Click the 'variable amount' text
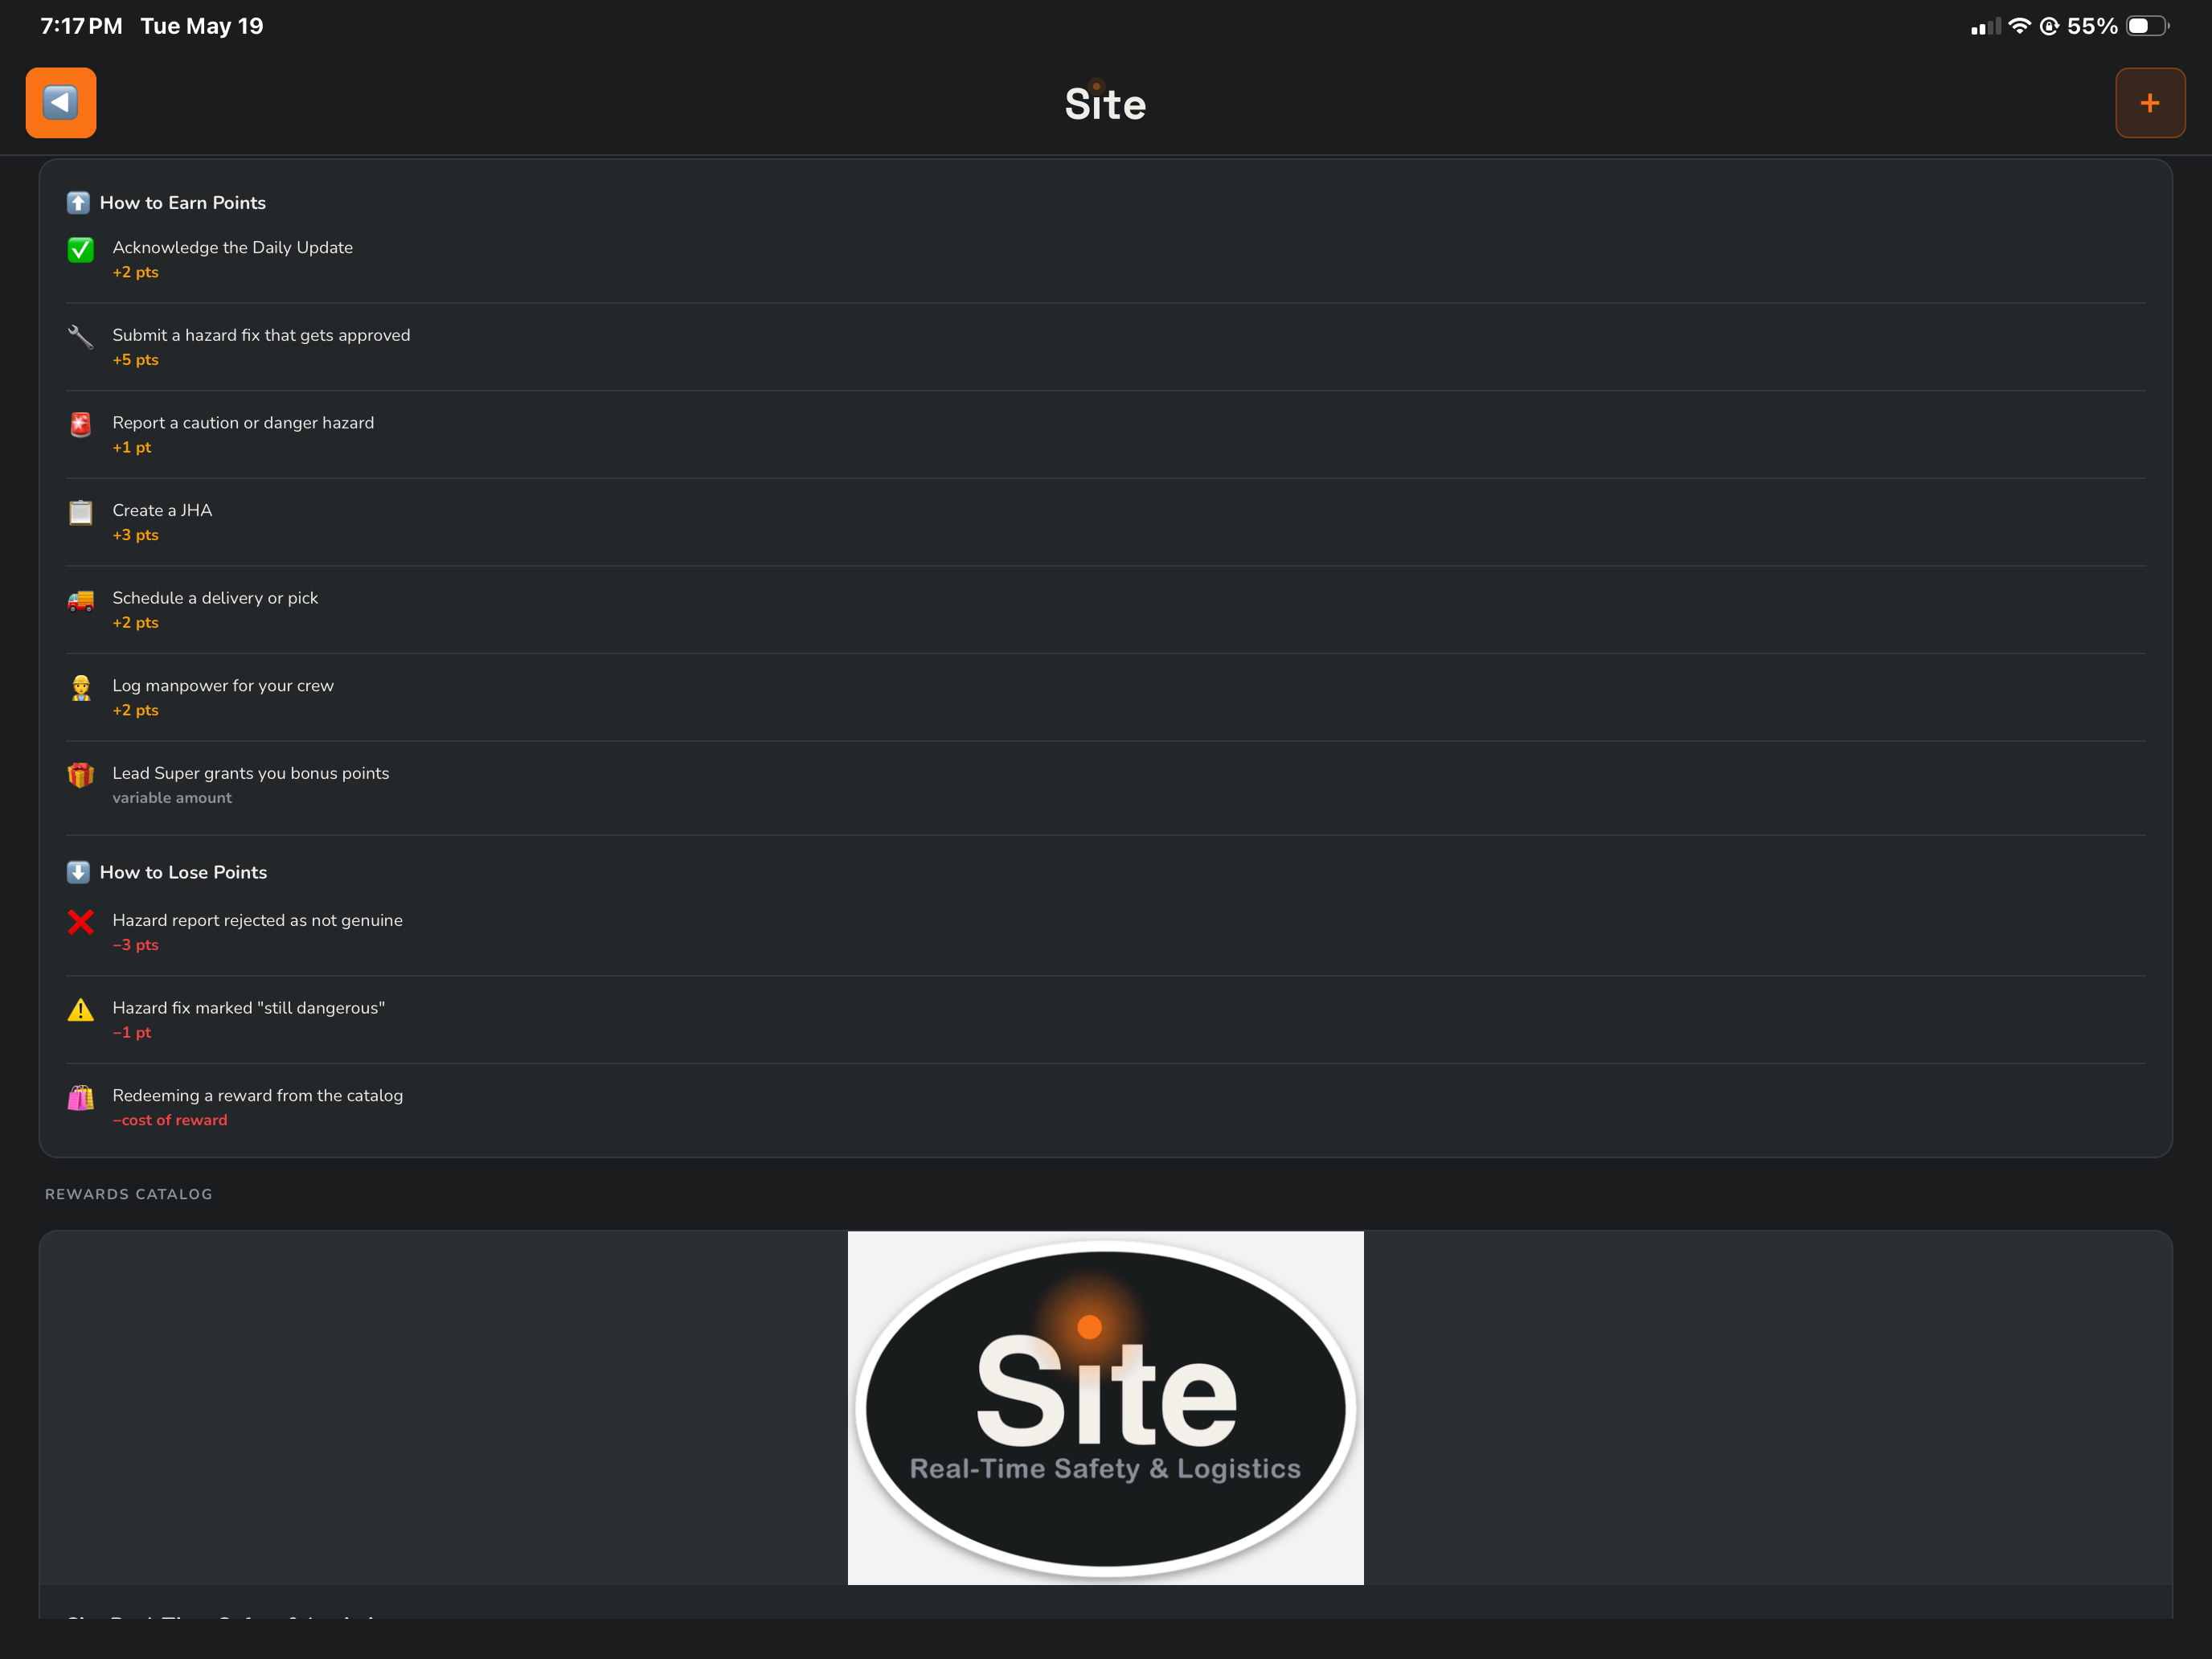This screenshot has width=2212, height=1659. 172,798
